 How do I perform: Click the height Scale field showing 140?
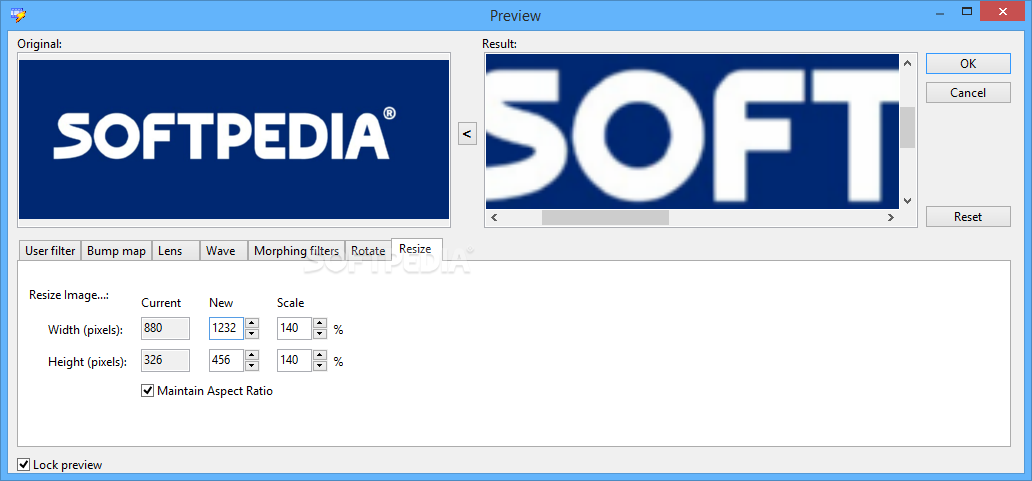pos(294,360)
